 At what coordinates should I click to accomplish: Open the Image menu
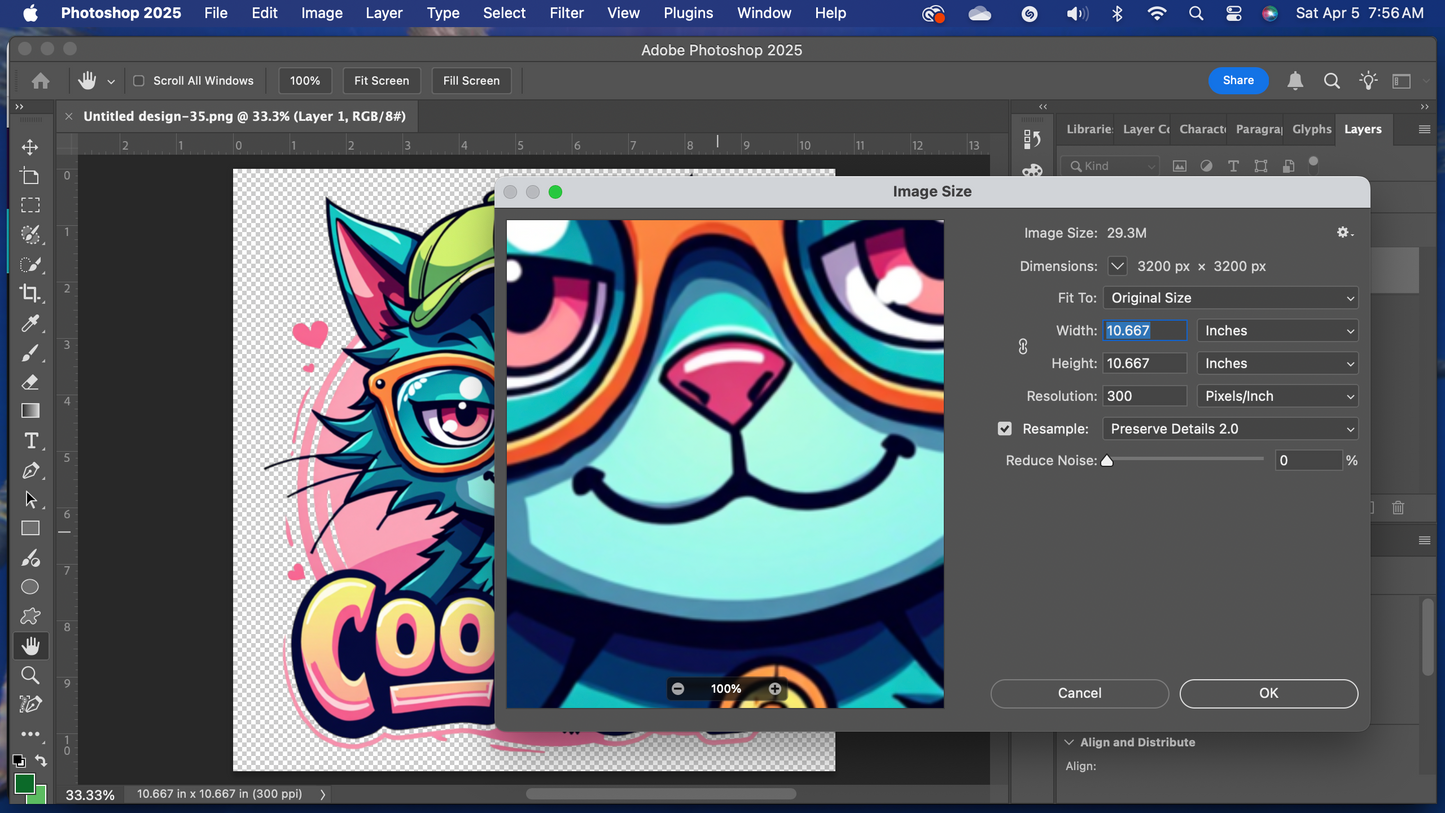point(322,13)
